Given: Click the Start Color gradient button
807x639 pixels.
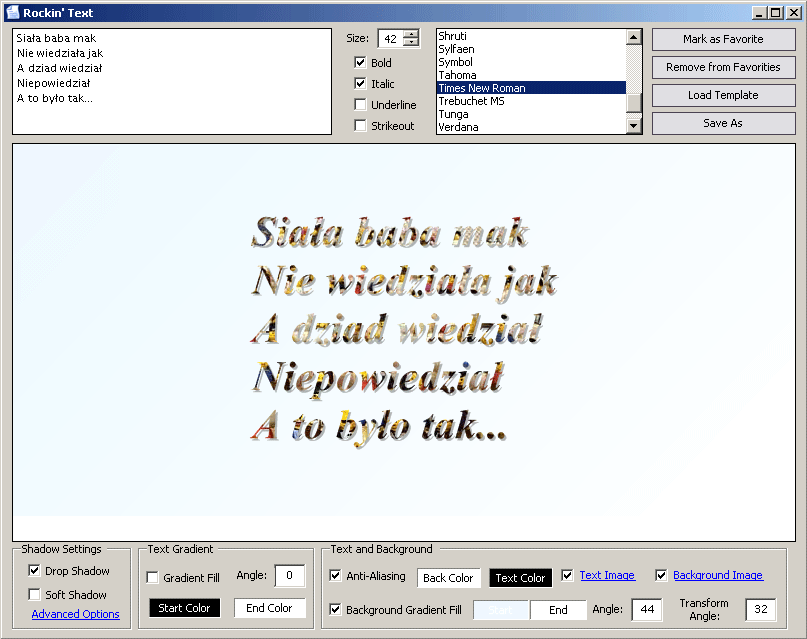Looking at the screenshot, I should (x=184, y=607).
